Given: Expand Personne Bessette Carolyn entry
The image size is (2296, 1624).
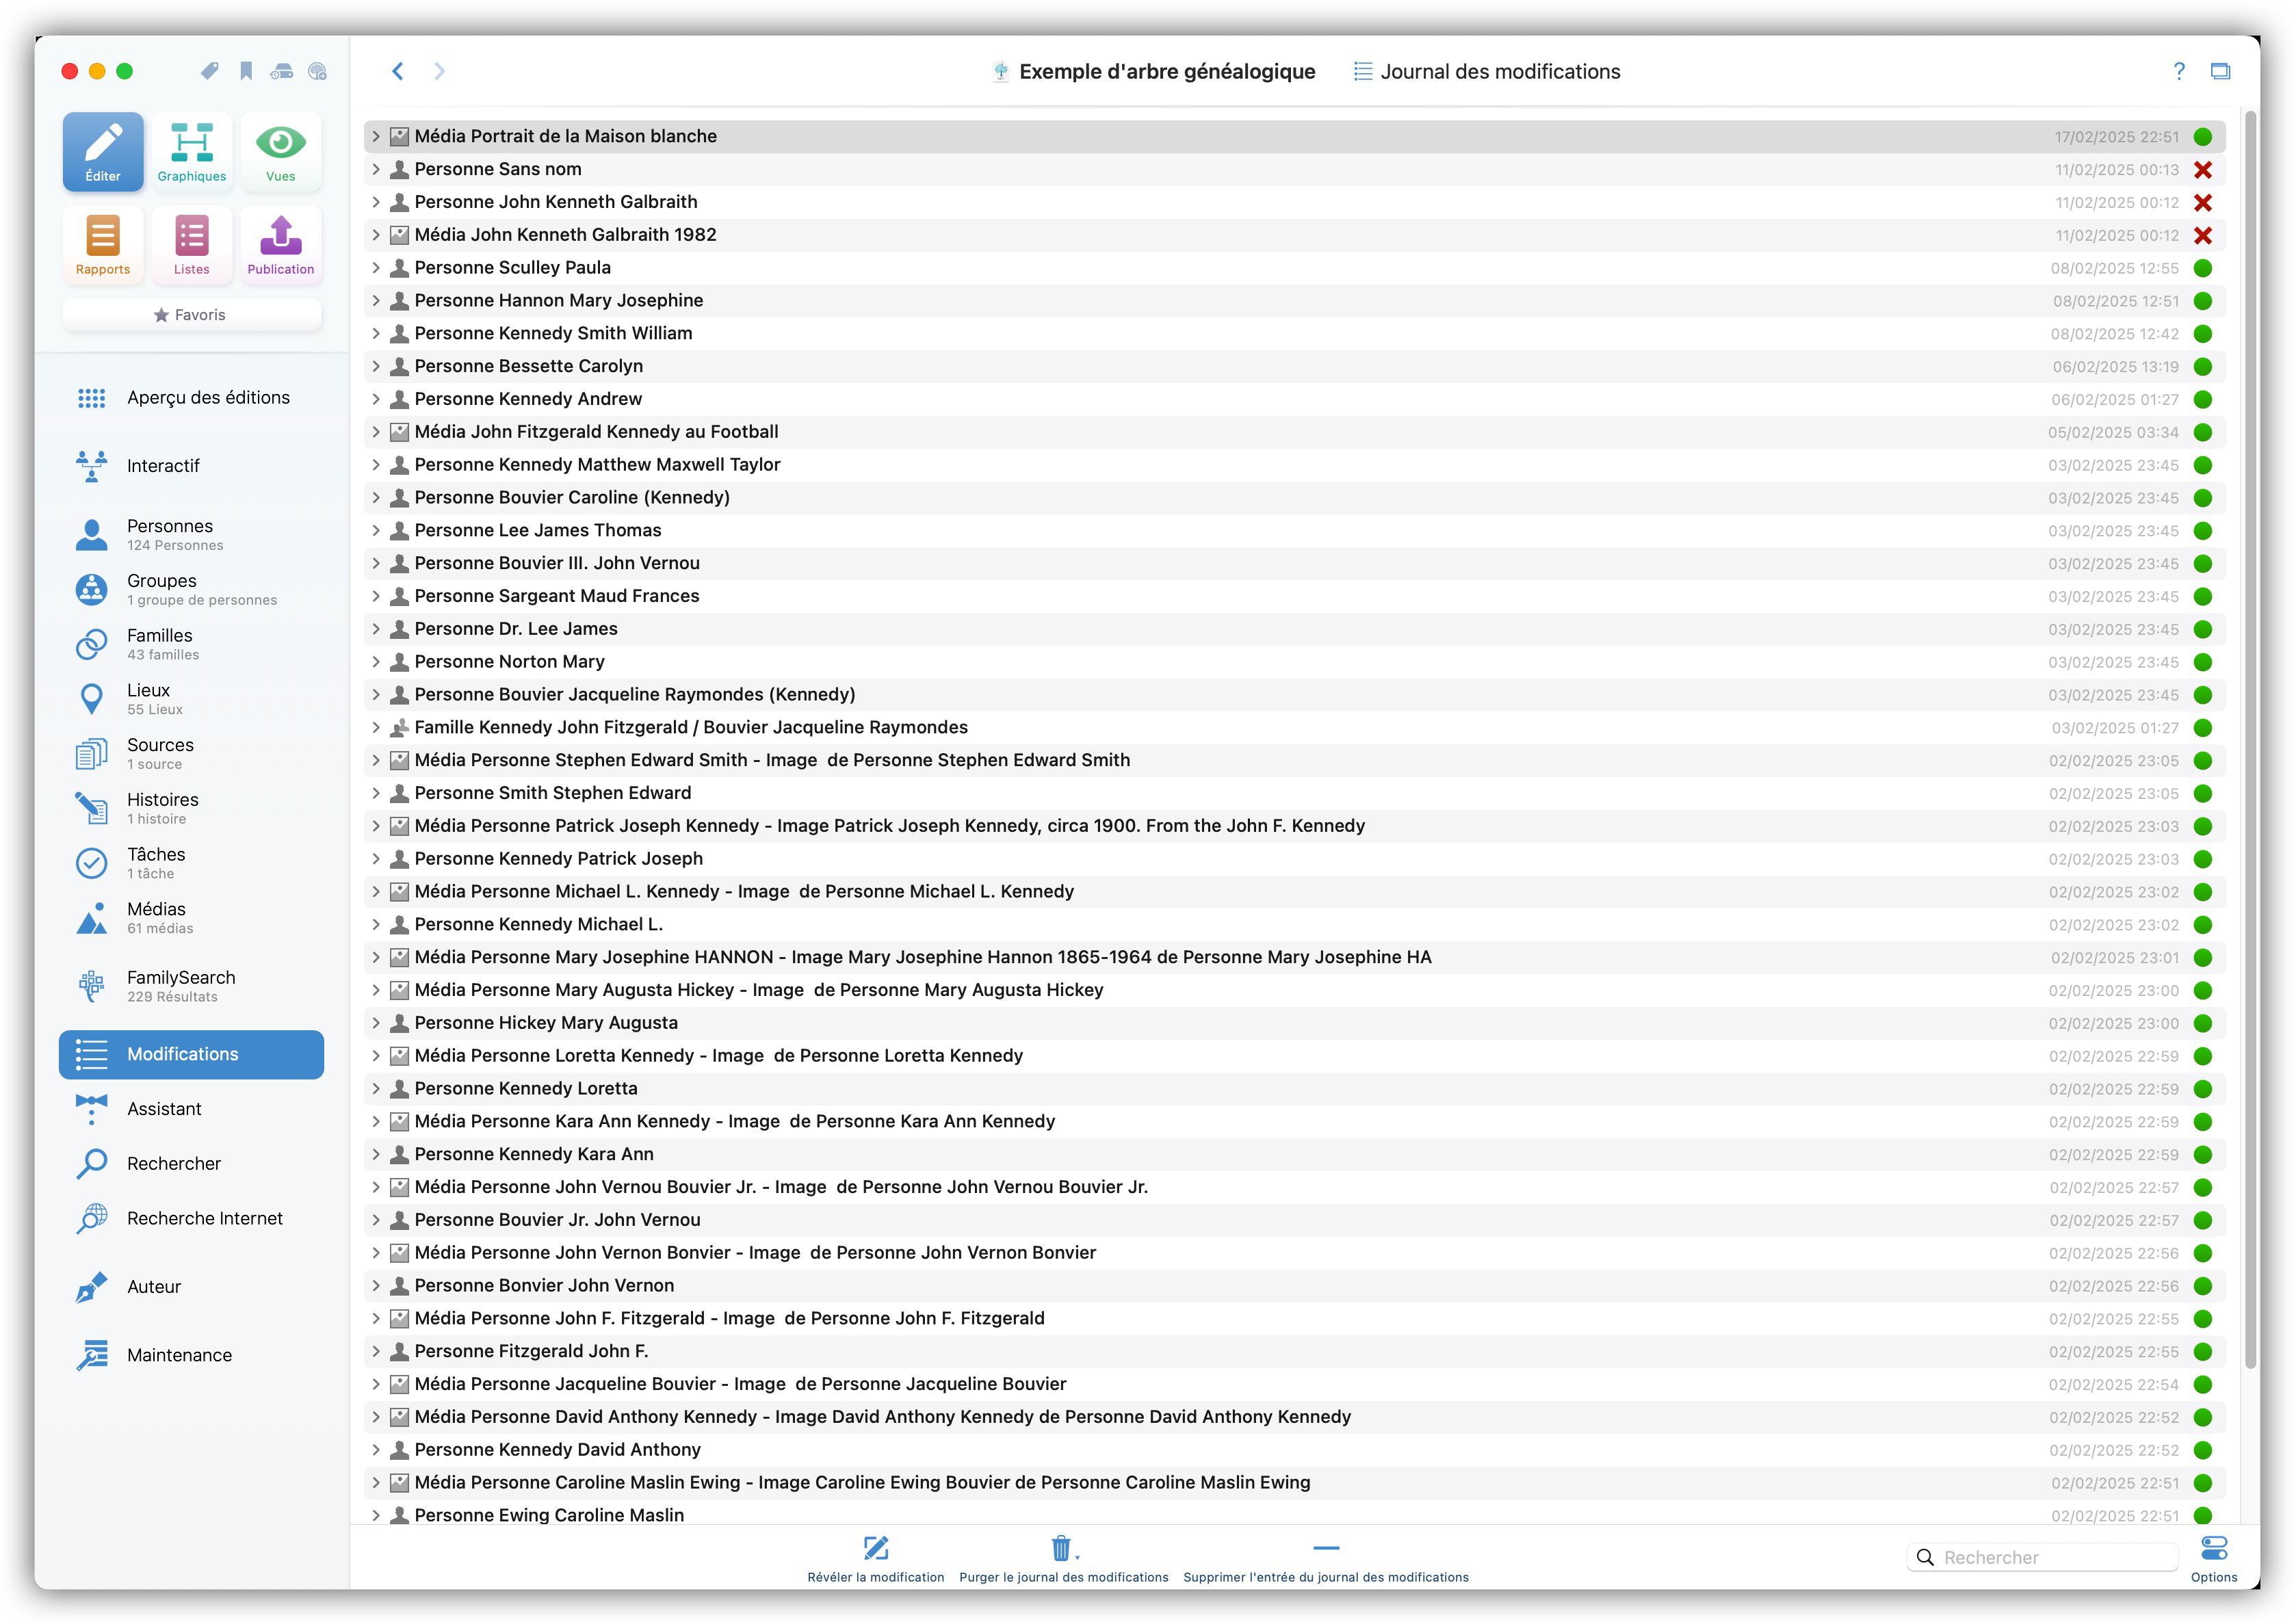Looking at the screenshot, I should click(x=376, y=367).
